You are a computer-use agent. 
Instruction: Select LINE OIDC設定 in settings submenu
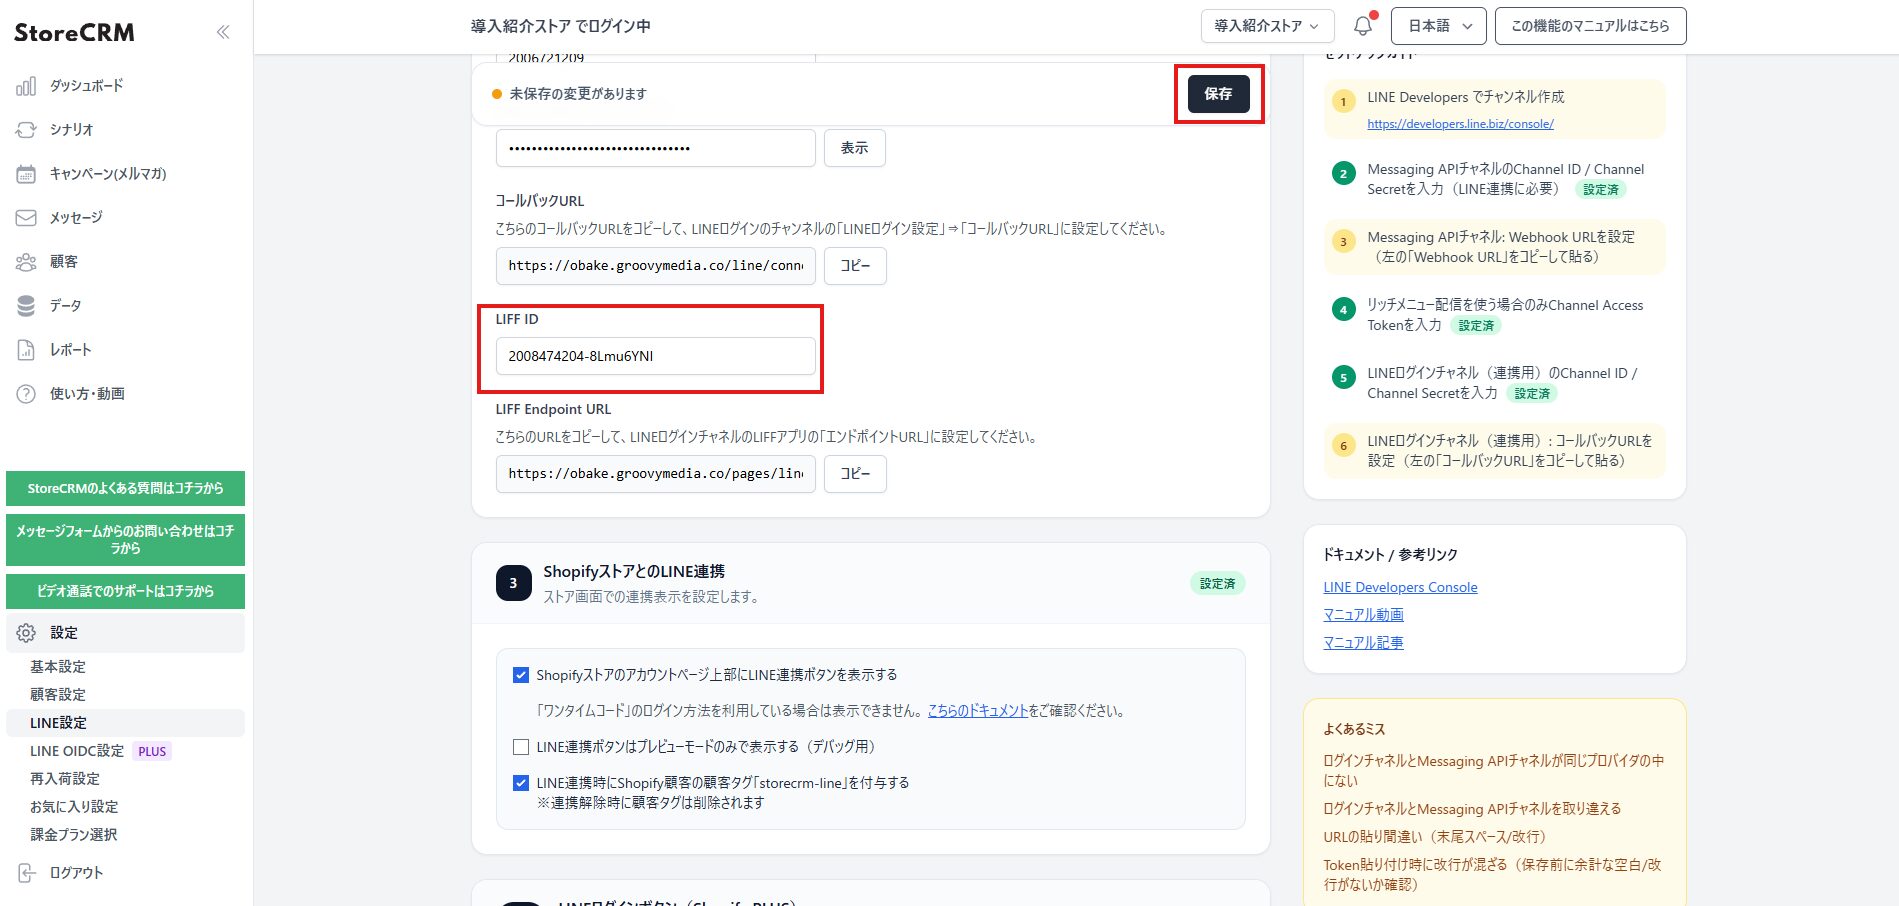pos(77,751)
